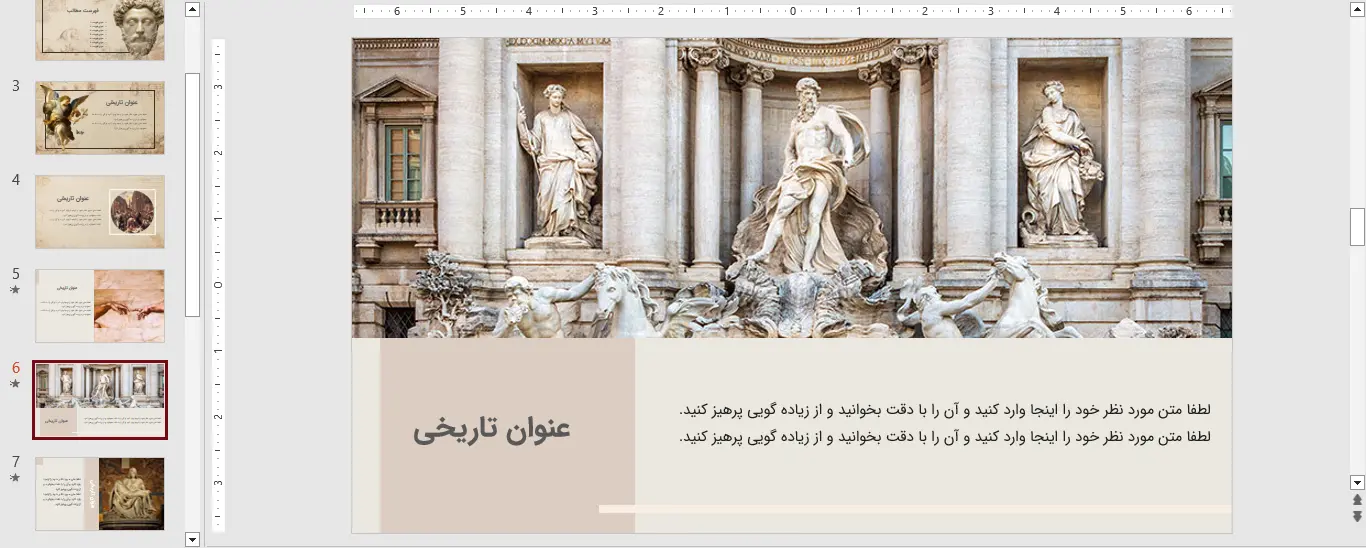Select slide 7 thumbnail with Pieta statue

pyautogui.click(x=100, y=494)
